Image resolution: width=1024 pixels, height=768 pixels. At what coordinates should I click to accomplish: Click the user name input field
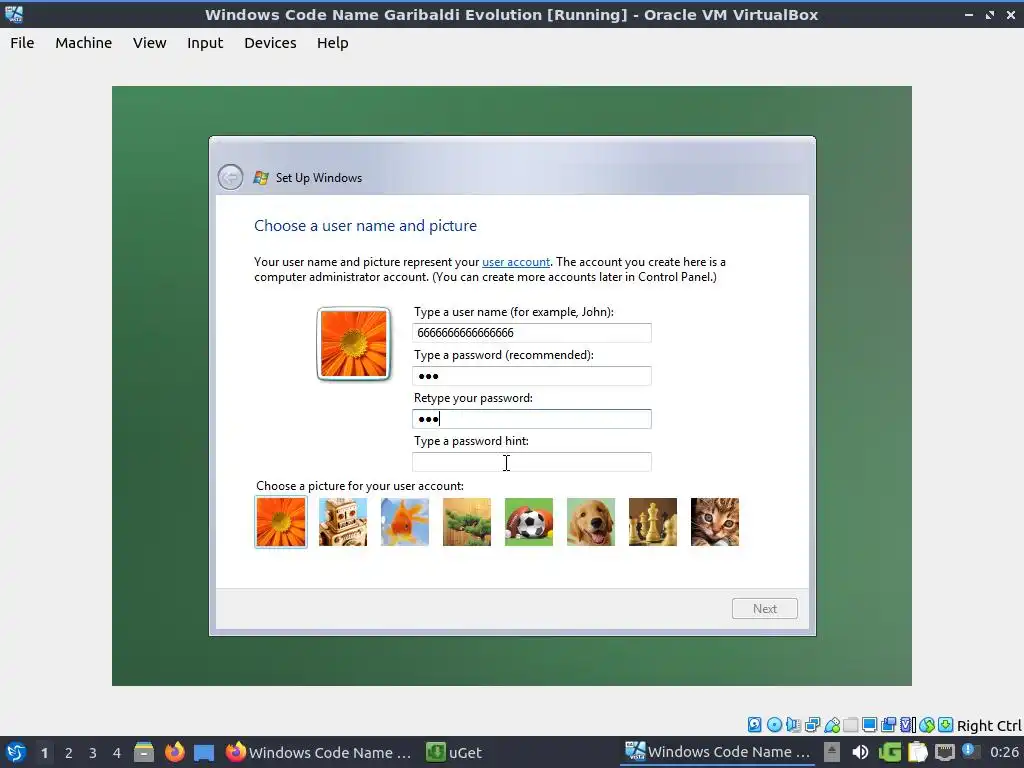532,332
